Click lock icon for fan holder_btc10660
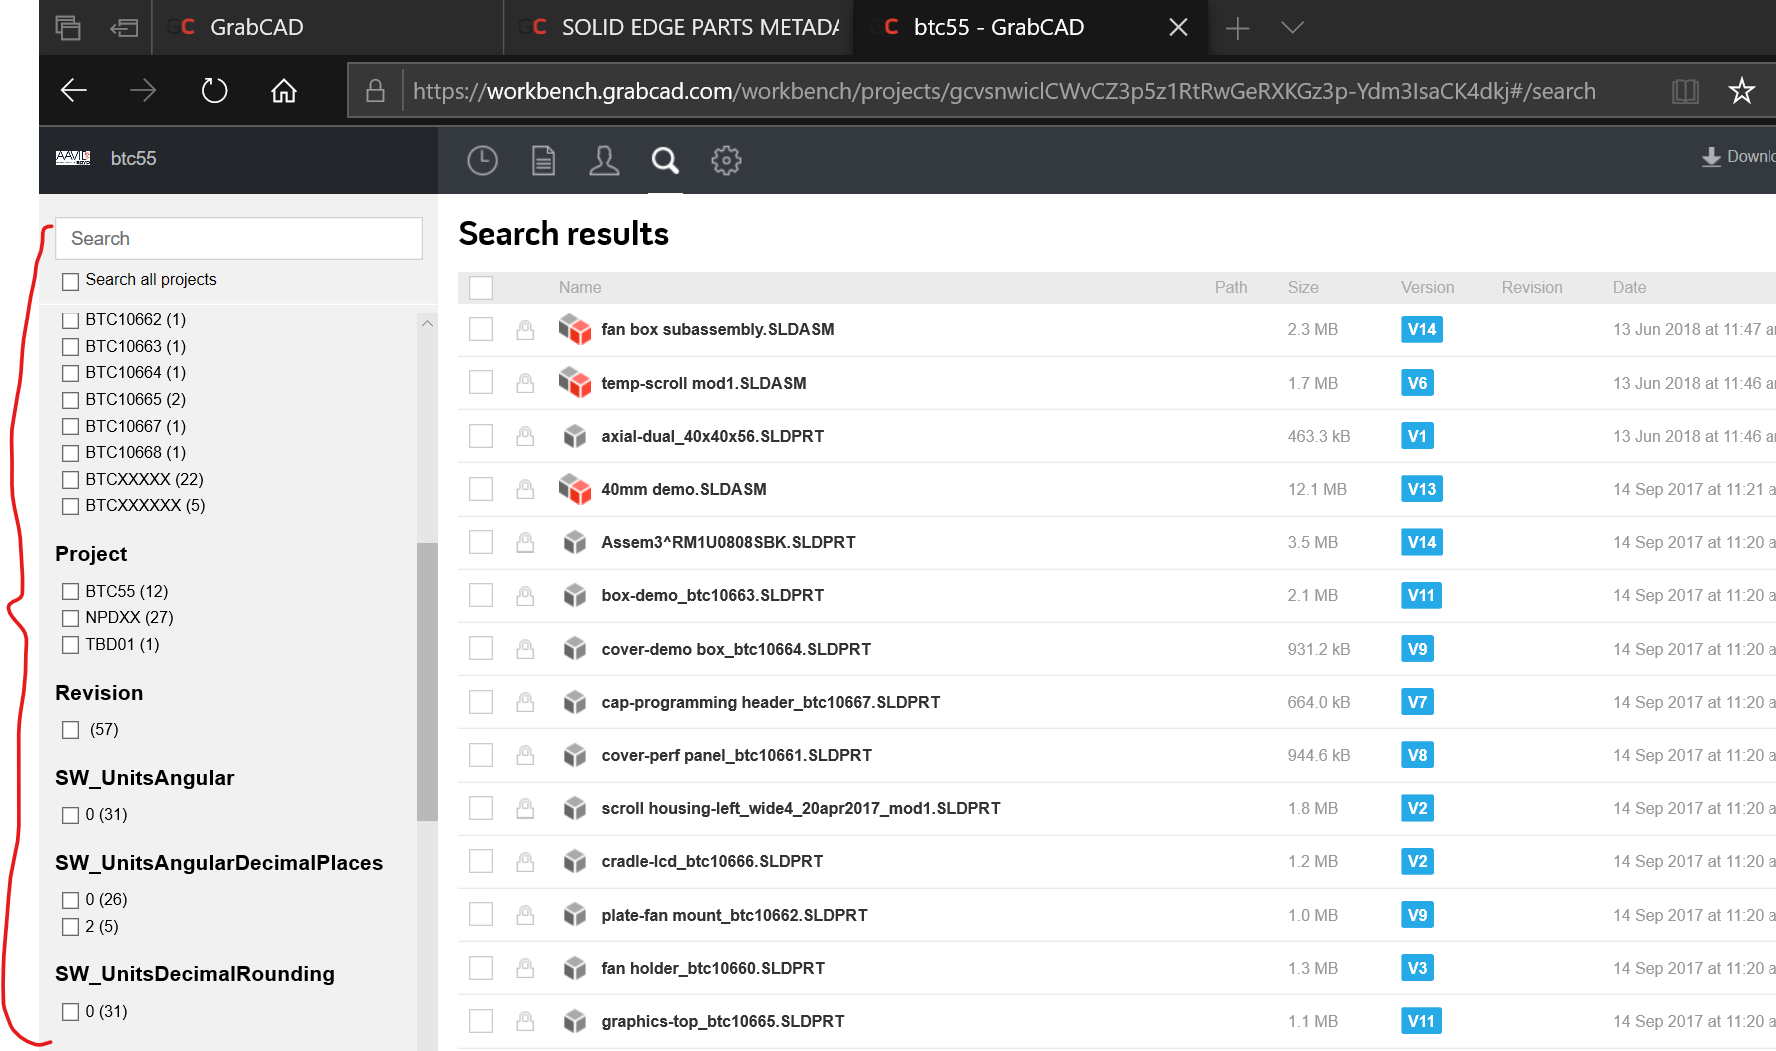The width and height of the screenshot is (1776, 1051). click(x=525, y=968)
